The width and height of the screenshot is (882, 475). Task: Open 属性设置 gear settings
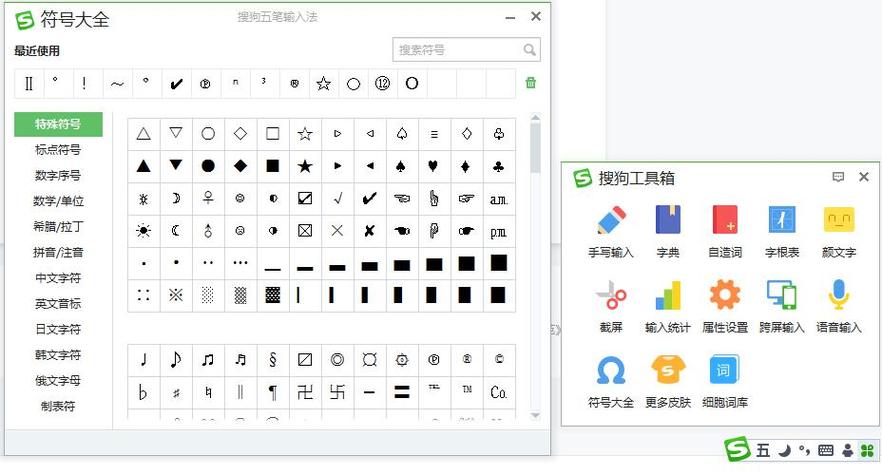pyautogui.click(x=725, y=307)
